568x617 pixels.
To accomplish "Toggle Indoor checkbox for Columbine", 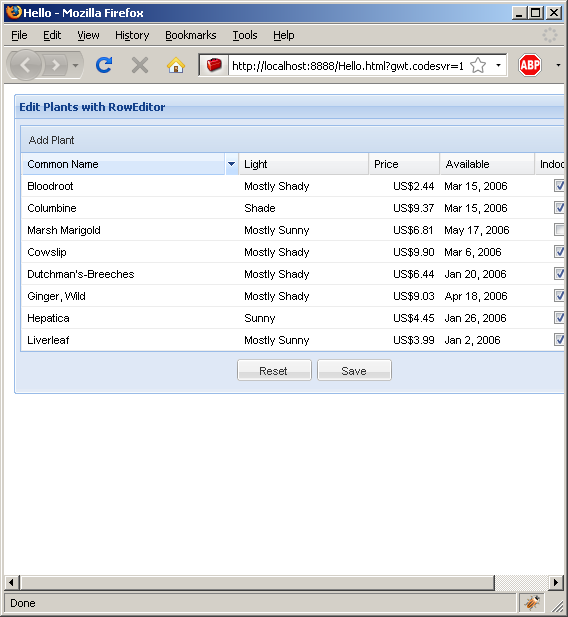I will pyautogui.click(x=559, y=208).
